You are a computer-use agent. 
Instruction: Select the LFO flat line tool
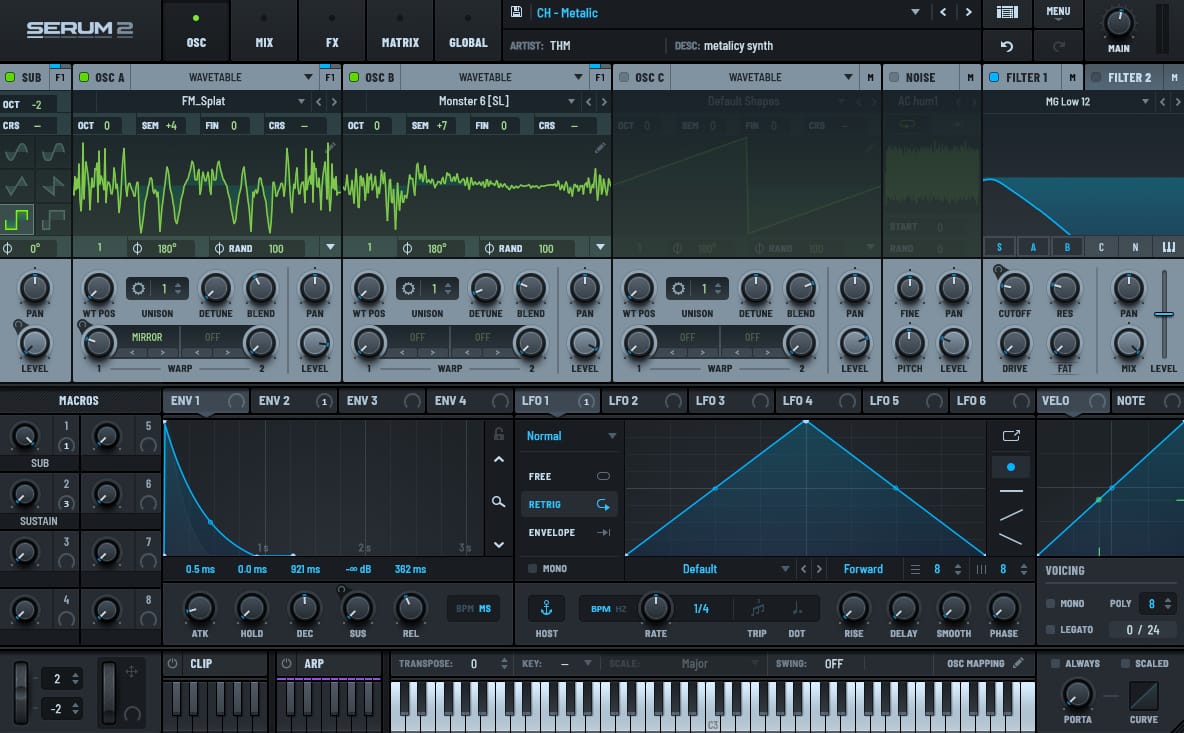[1010, 491]
